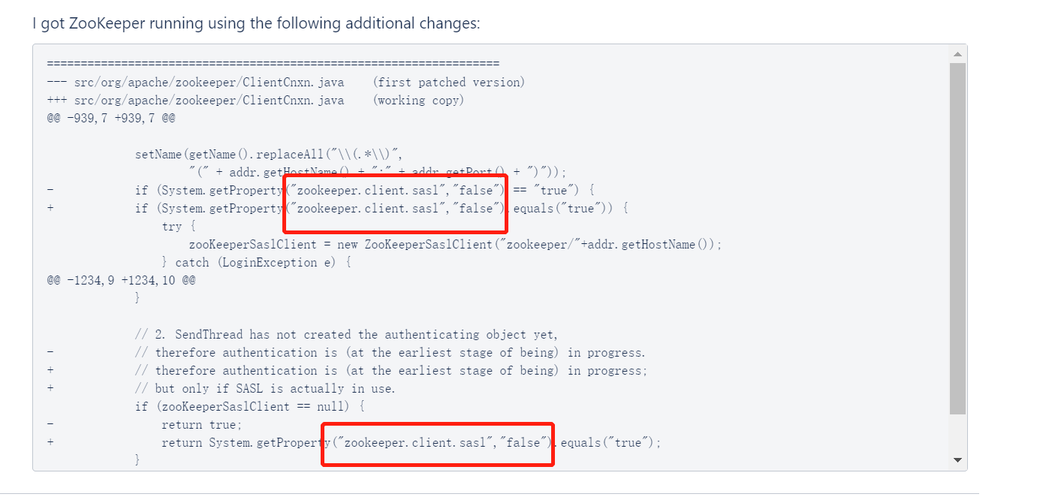The image size is (1040, 500).
Task: Click the intro sentence about ZooKeeper additional changes
Action: [256, 25]
